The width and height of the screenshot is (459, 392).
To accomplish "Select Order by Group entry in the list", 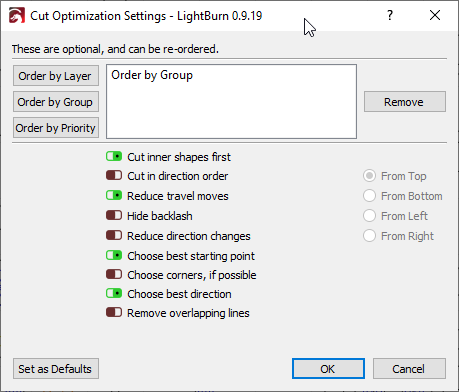I will click(152, 75).
